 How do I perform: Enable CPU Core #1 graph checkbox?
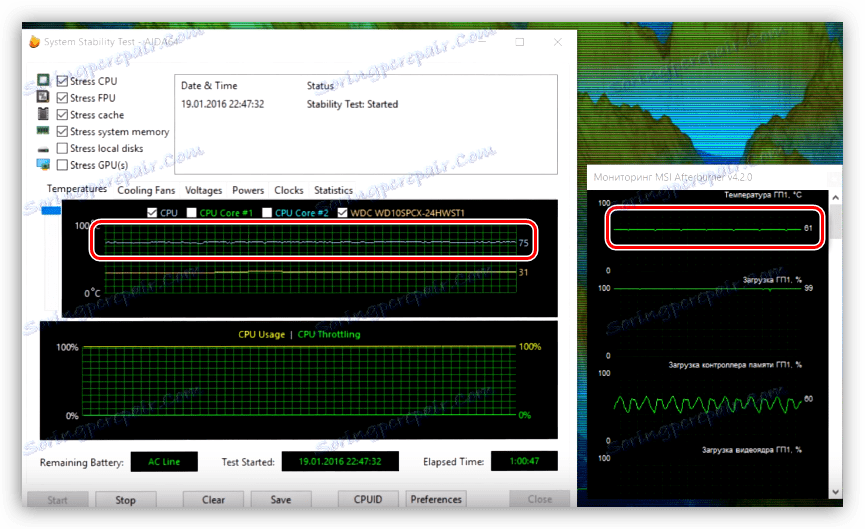191,212
